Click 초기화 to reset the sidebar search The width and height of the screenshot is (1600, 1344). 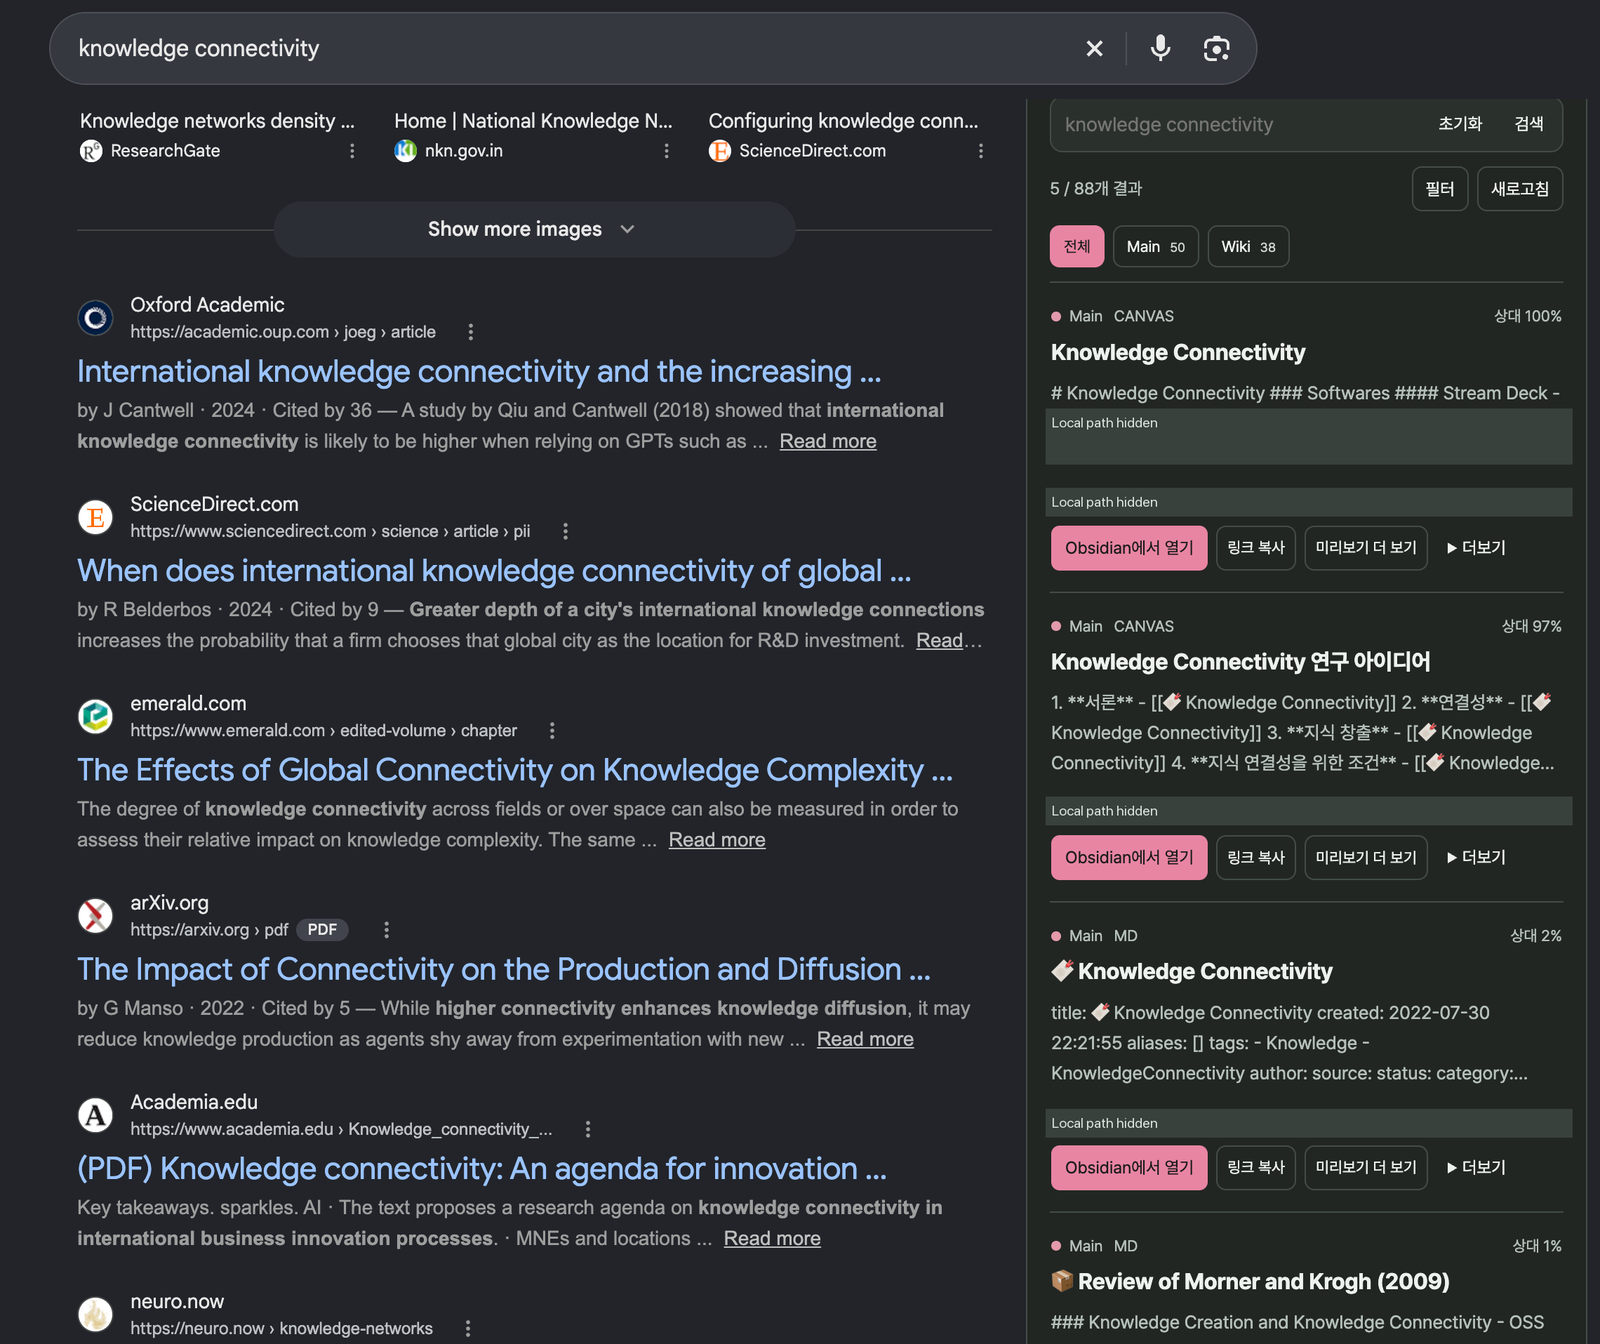pos(1460,124)
